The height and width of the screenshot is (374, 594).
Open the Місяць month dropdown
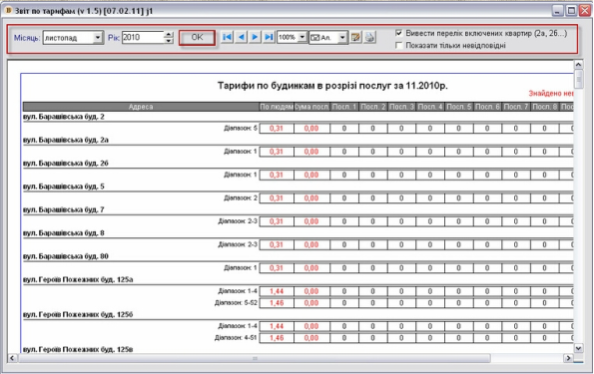(98, 38)
